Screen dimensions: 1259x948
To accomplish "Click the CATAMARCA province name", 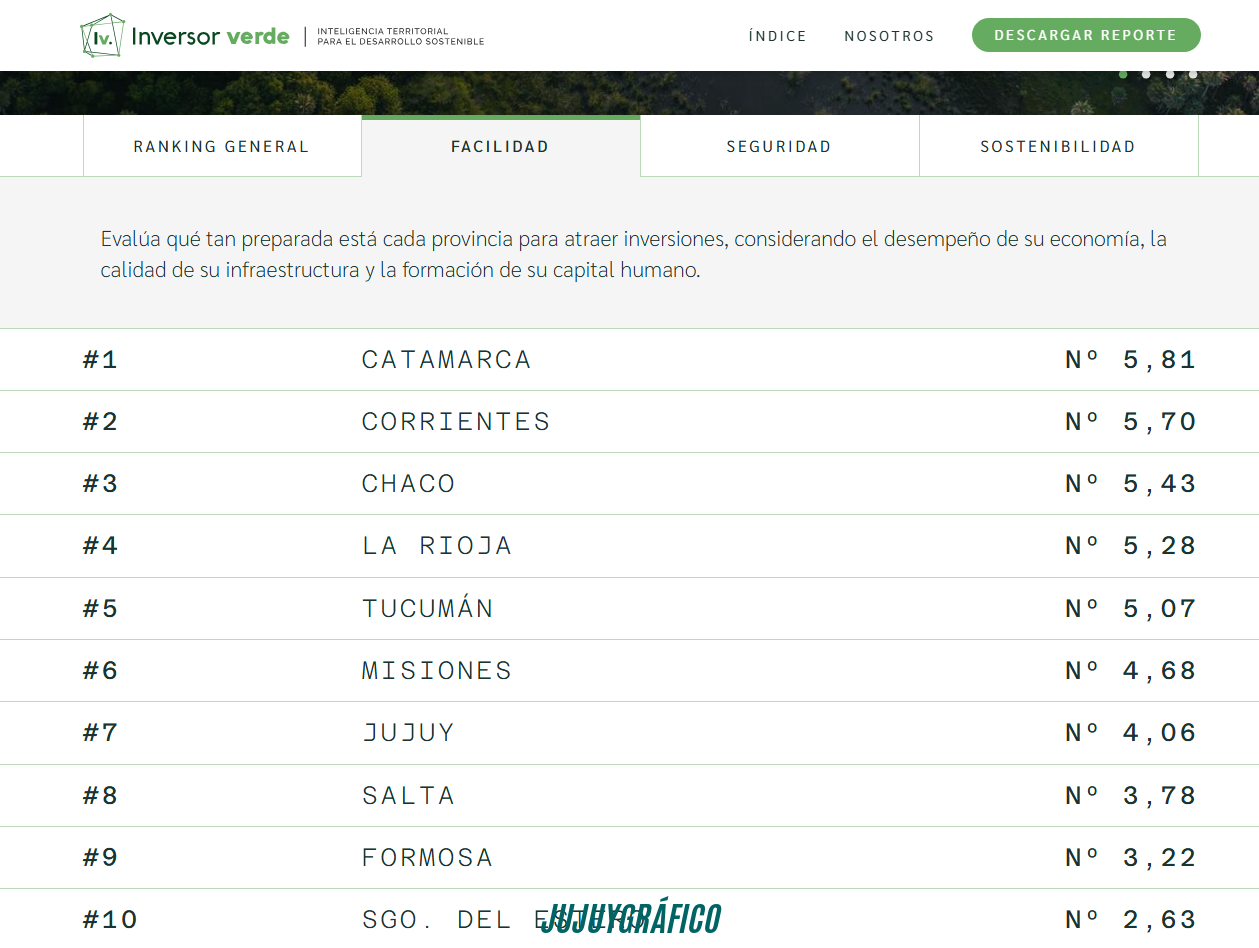I will click(446, 360).
